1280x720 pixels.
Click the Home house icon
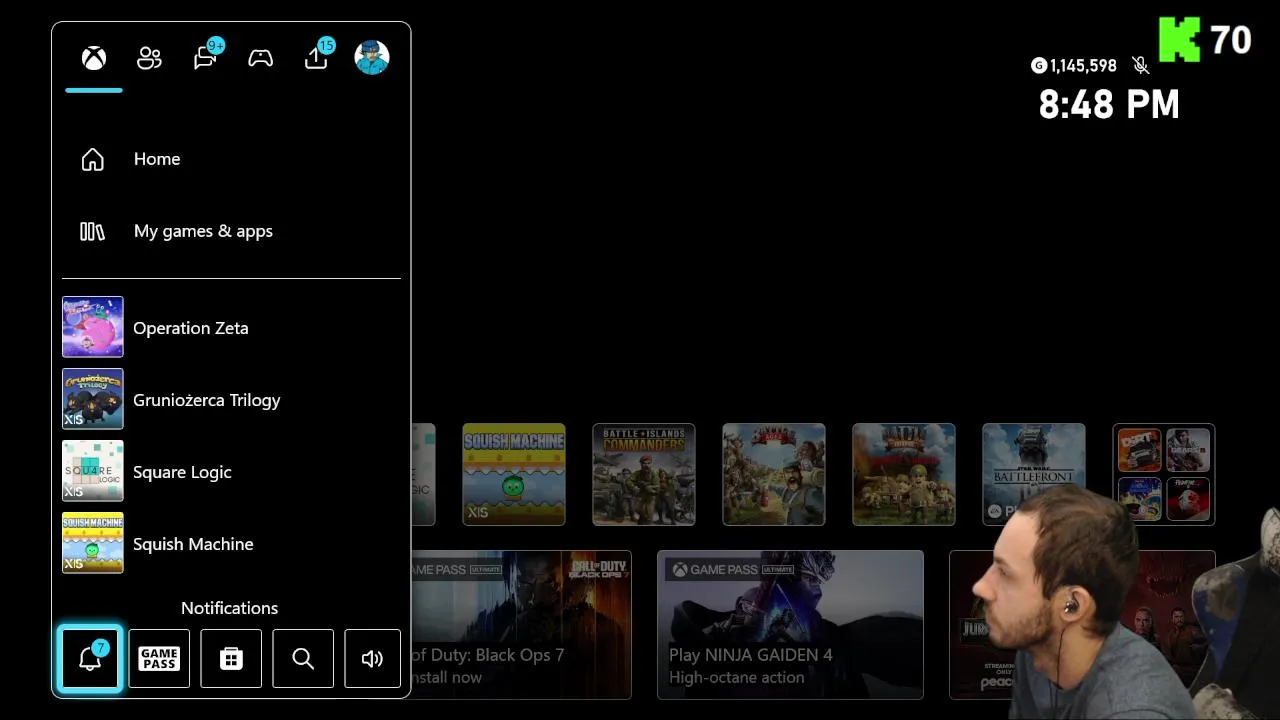[92, 159]
